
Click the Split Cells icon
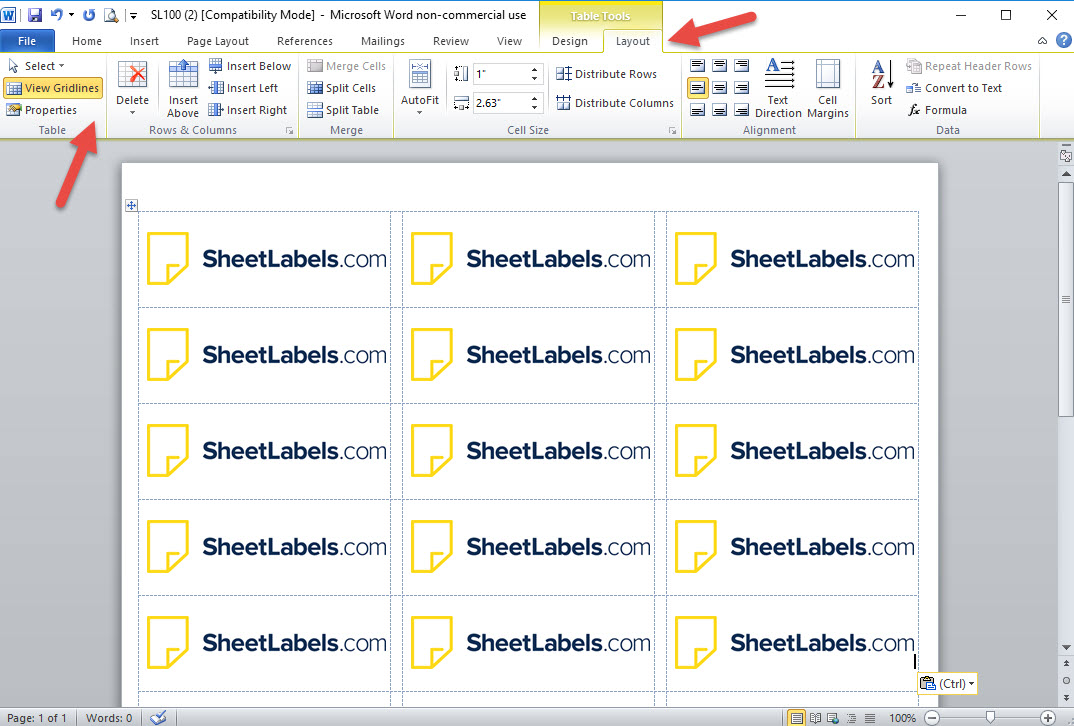pos(315,88)
